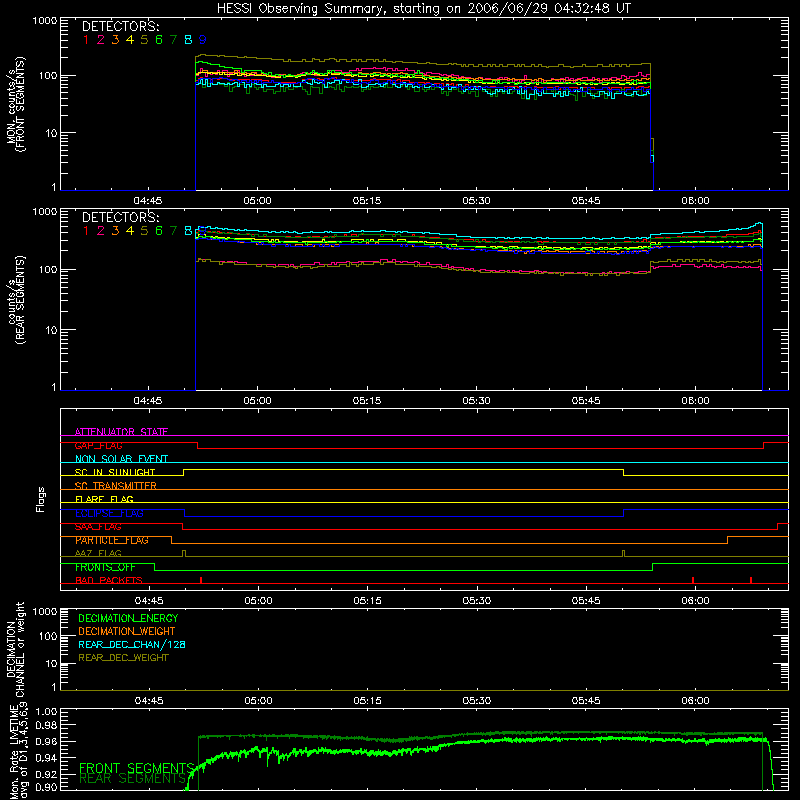This screenshot has height=800, width=800.
Task: Click the '0.94' tick on the livetime axis
Action: [46, 758]
